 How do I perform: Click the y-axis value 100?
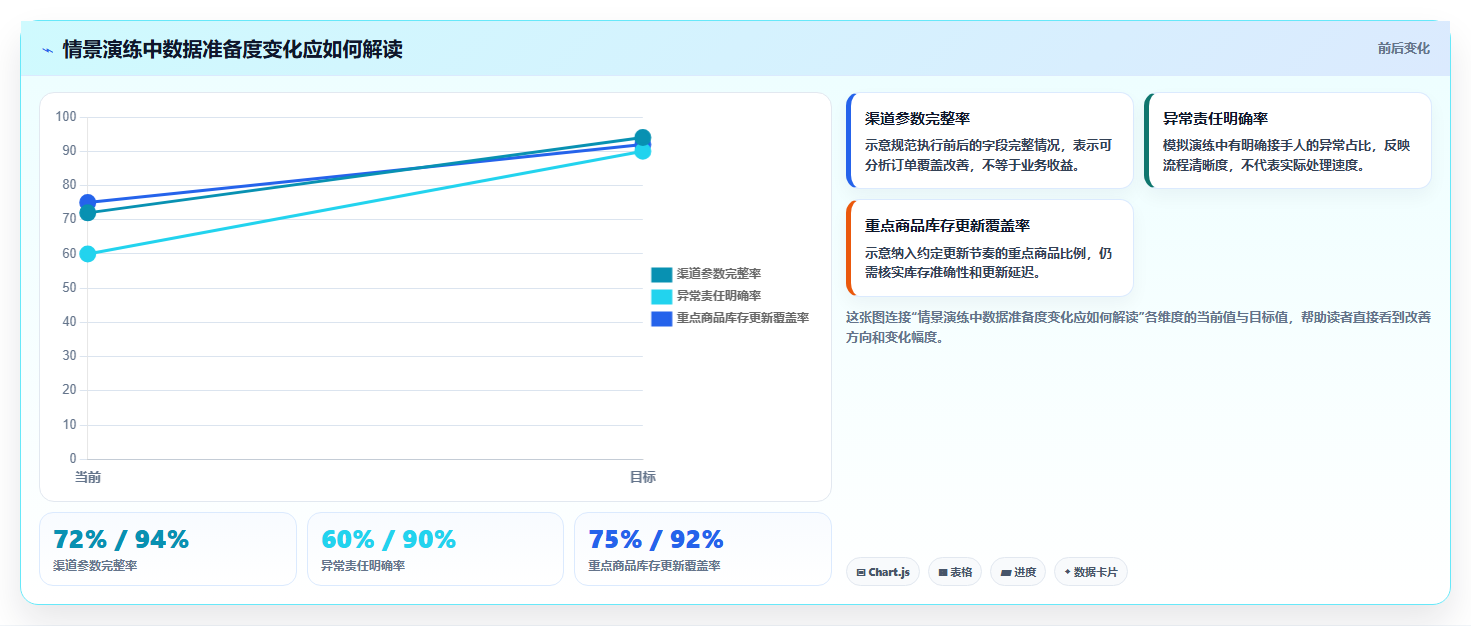pyautogui.click(x=66, y=117)
